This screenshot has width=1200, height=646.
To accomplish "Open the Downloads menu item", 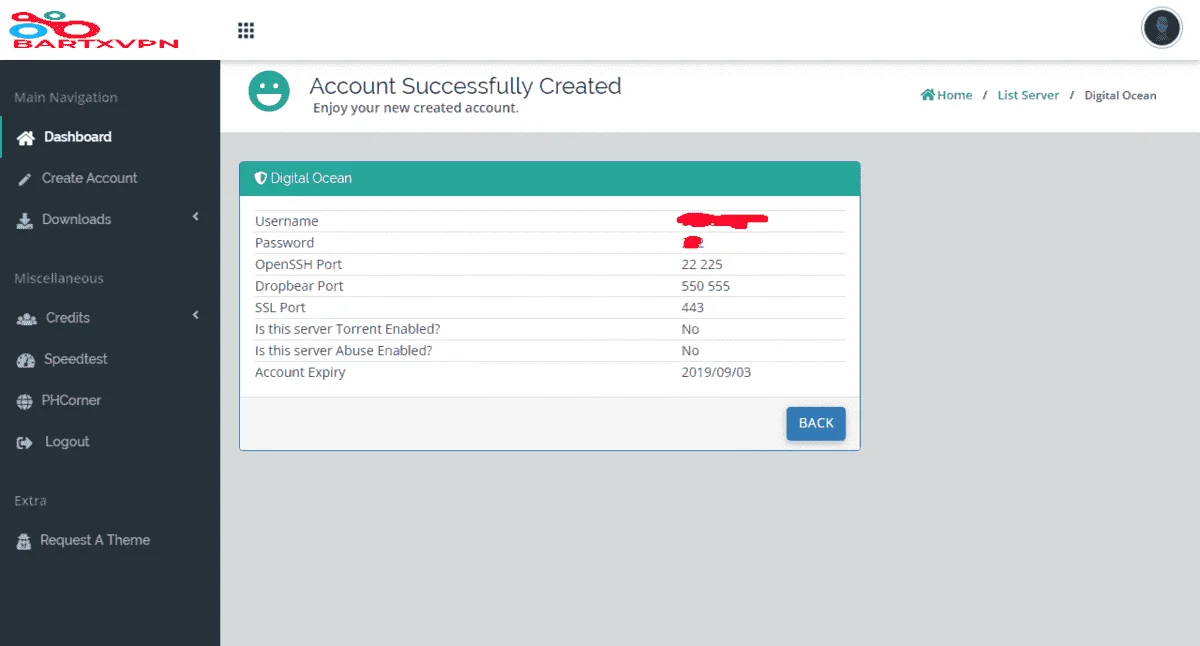I will [x=77, y=219].
